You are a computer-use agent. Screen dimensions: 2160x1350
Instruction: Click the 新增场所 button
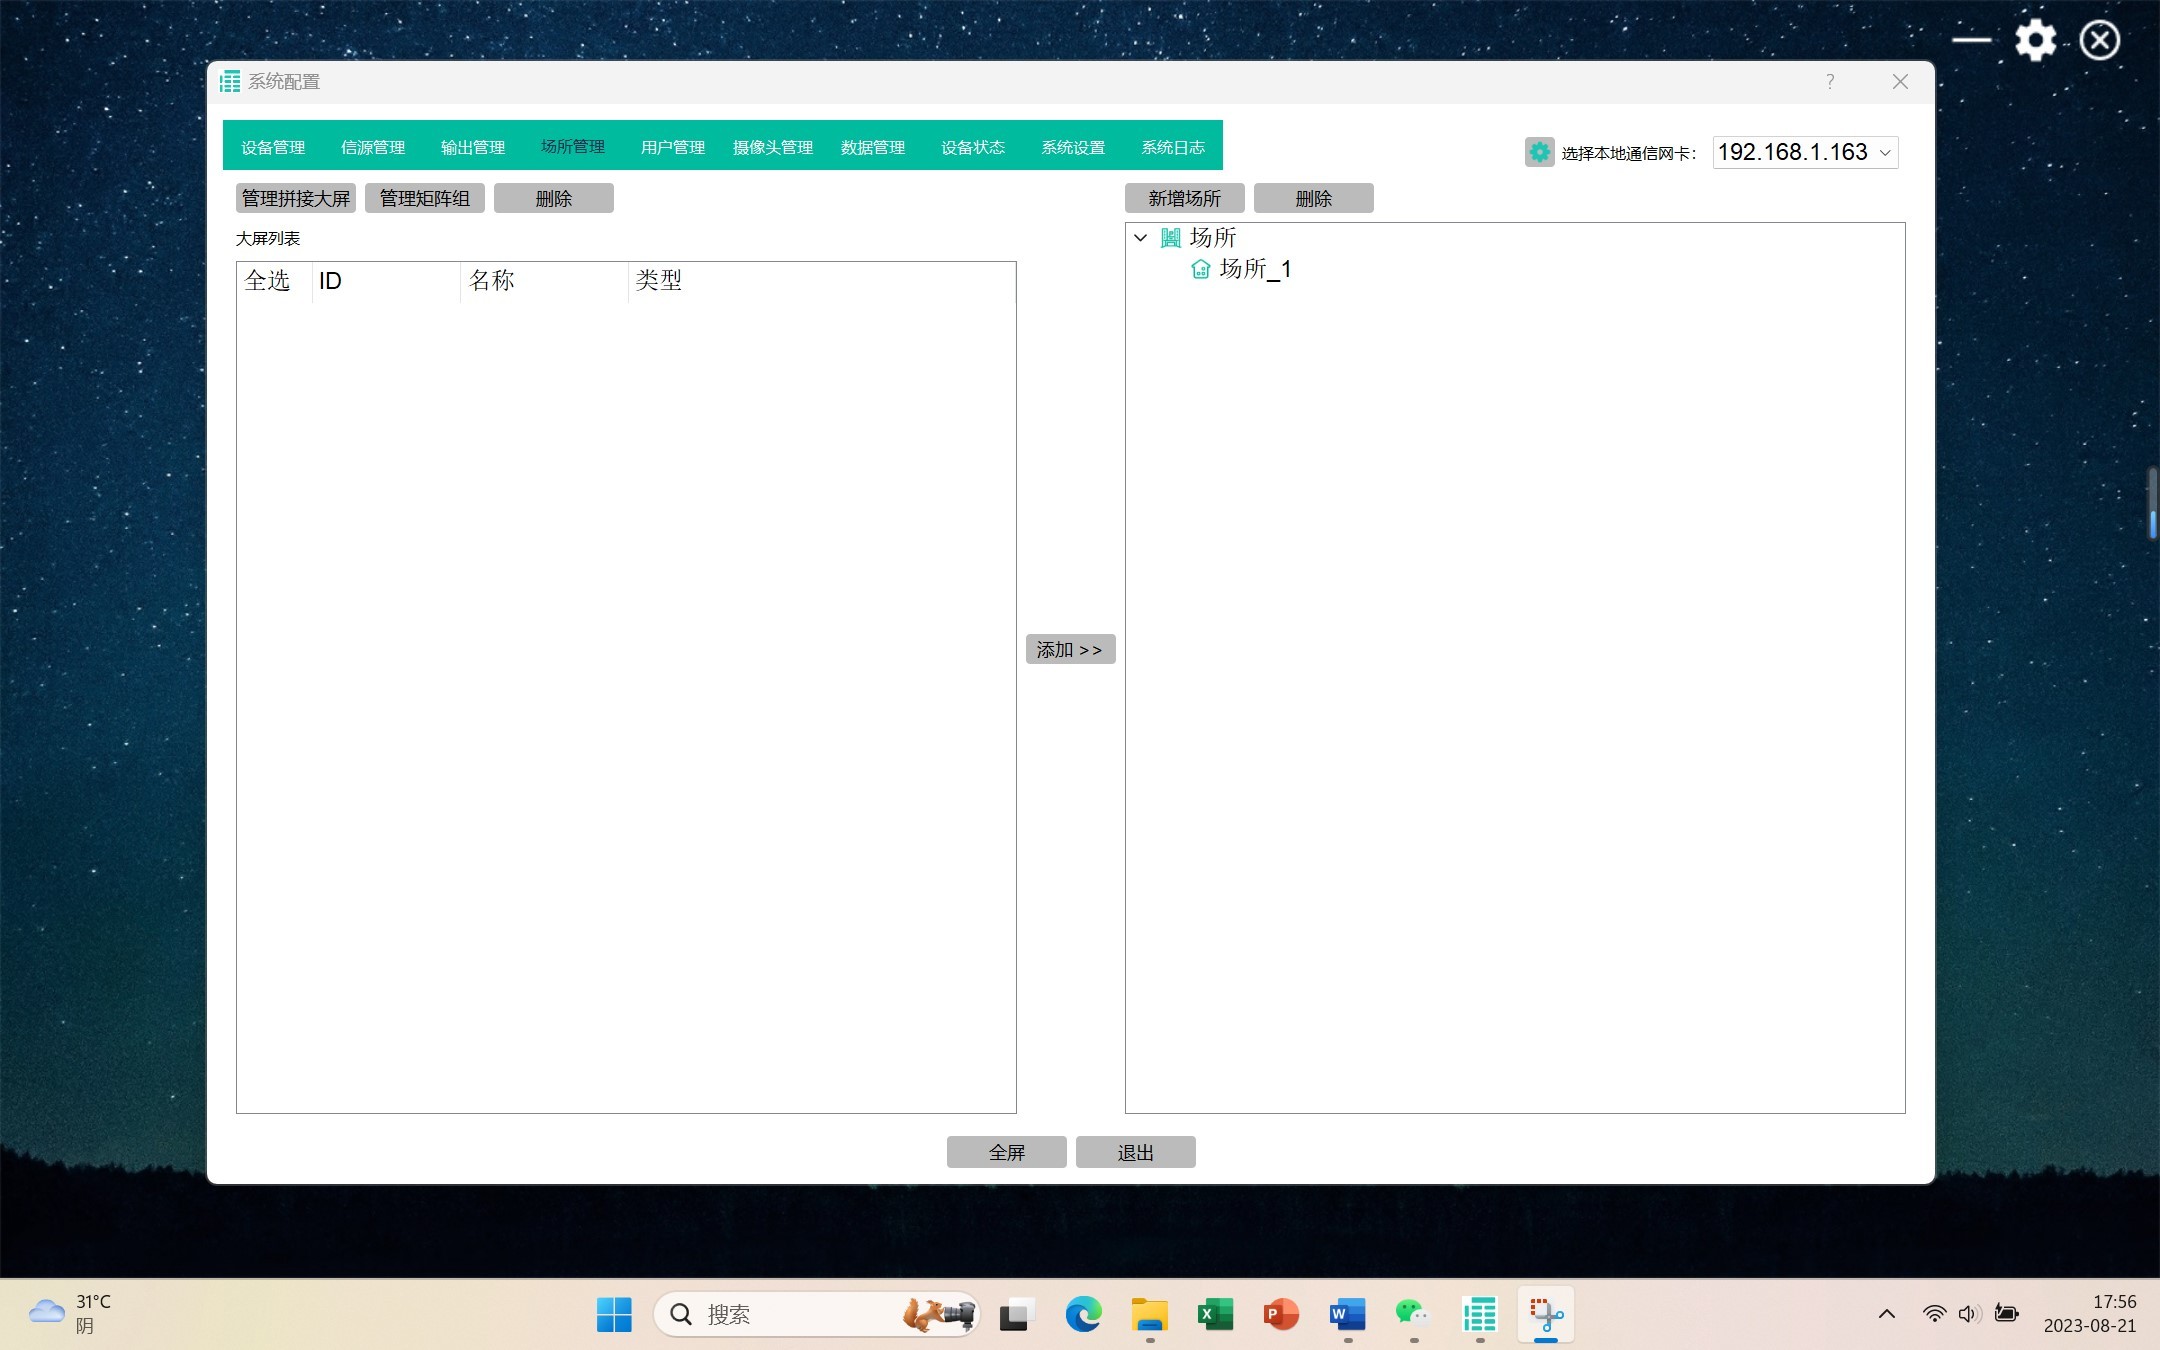pyautogui.click(x=1184, y=198)
